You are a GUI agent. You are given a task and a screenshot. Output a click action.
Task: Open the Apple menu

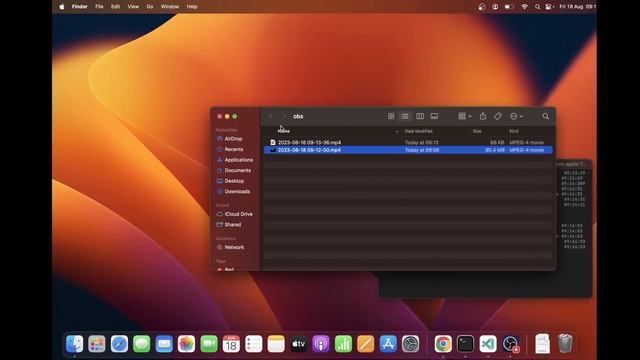point(62,7)
